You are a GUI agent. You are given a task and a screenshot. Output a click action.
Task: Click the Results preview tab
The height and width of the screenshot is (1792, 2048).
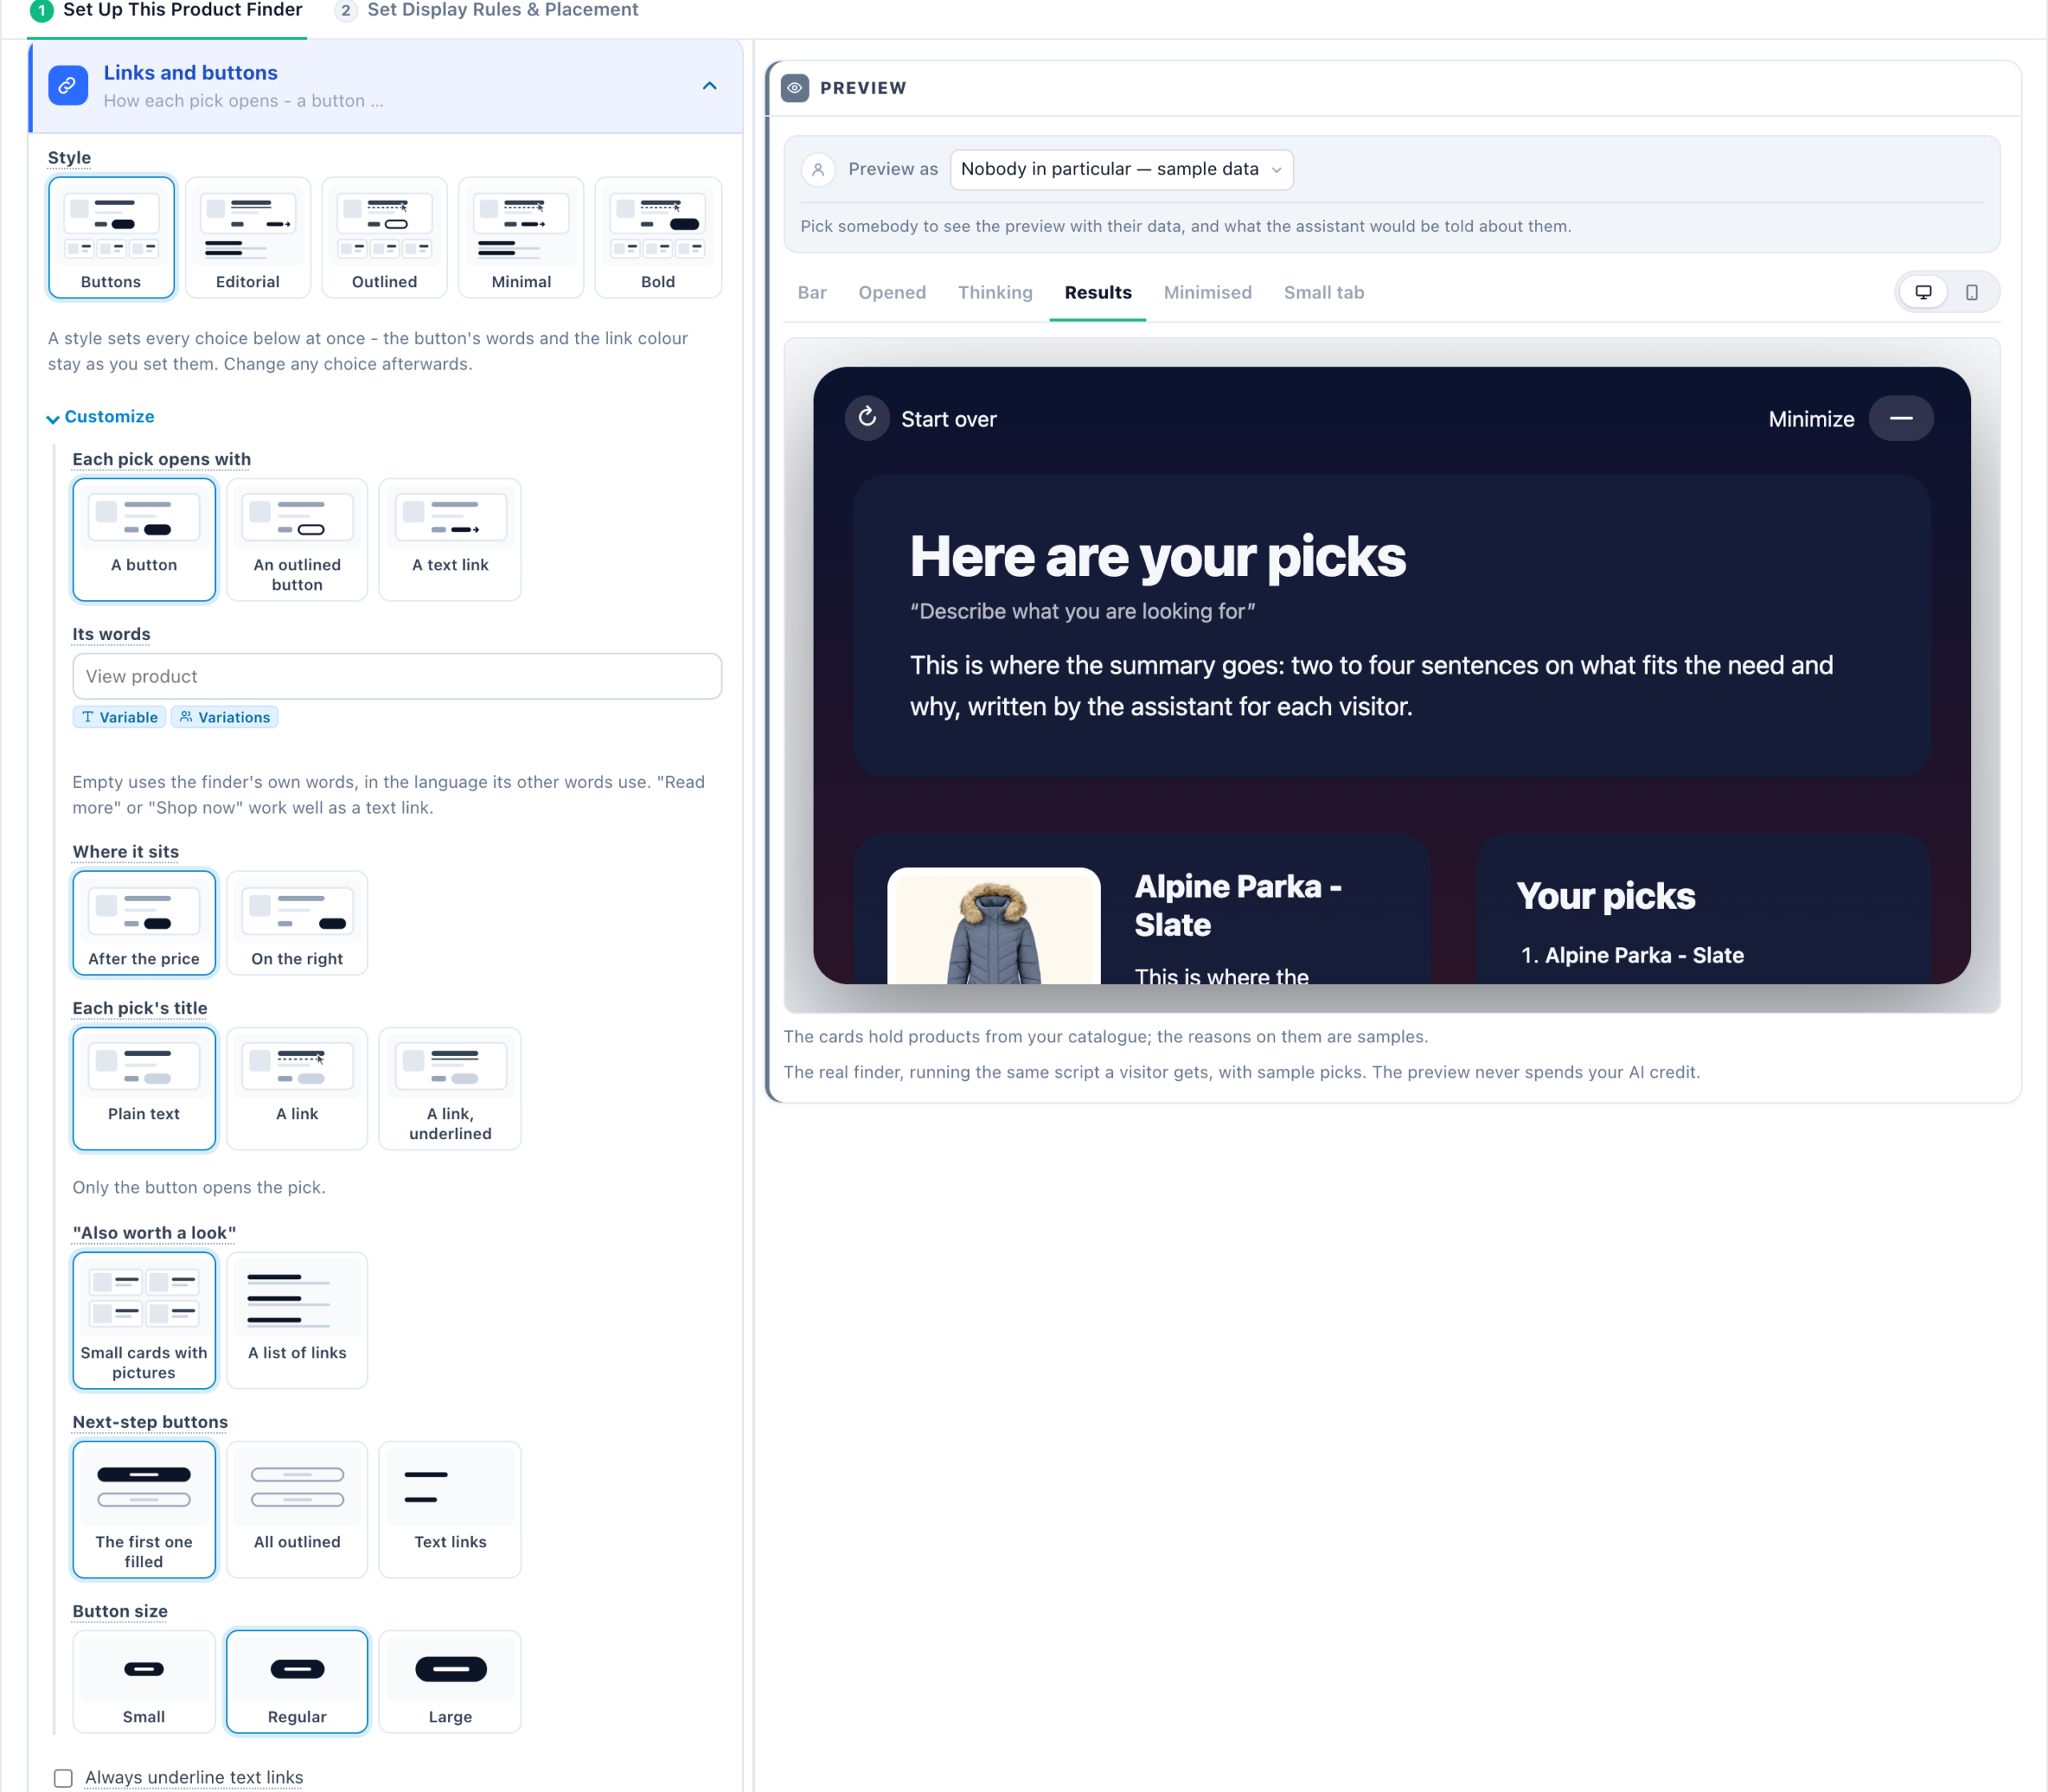[x=1097, y=293]
